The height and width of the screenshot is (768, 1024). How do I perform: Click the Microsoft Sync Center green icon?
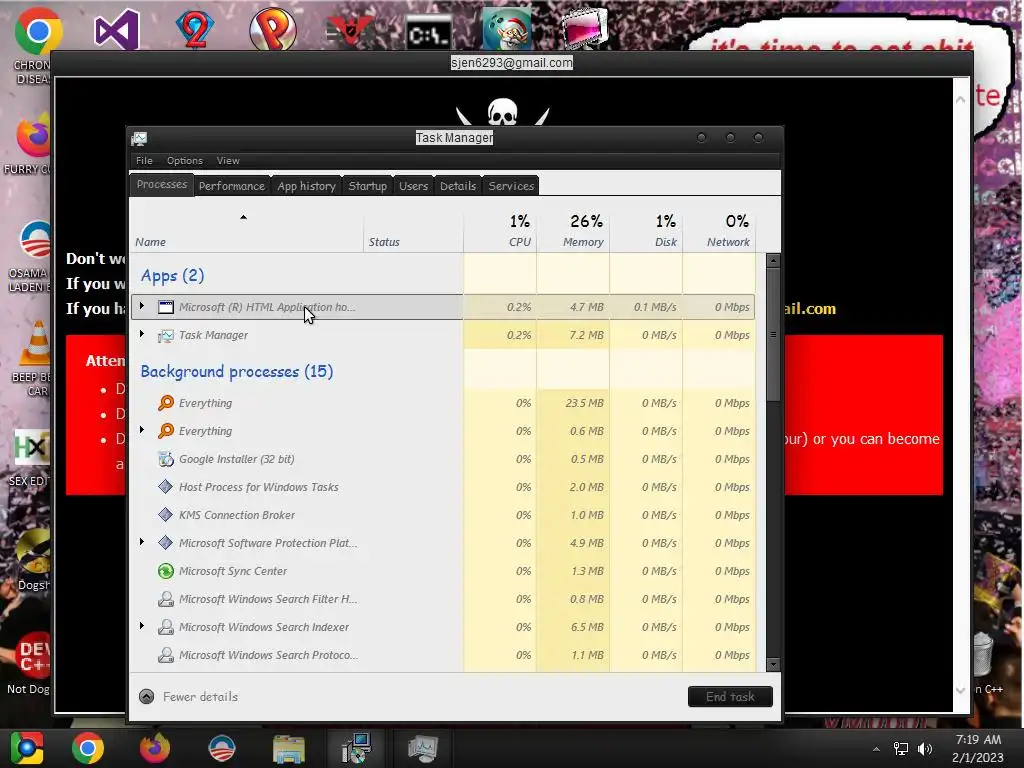[166, 571]
